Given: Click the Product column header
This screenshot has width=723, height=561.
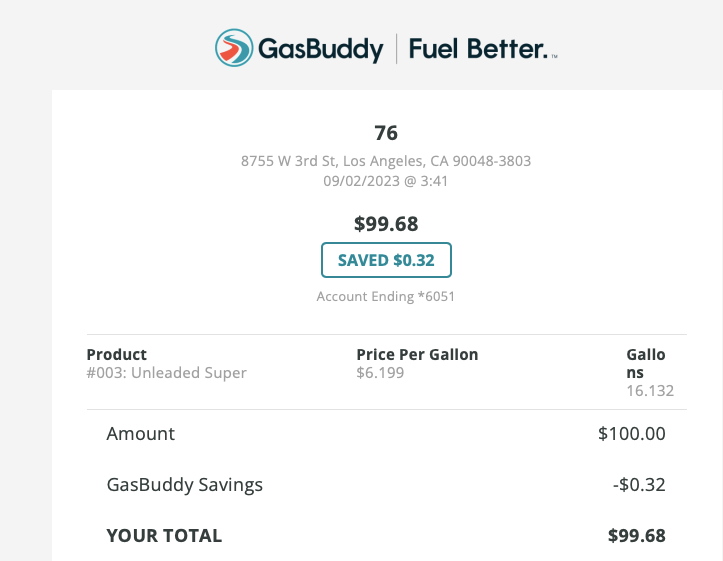Looking at the screenshot, I should click(x=117, y=354).
